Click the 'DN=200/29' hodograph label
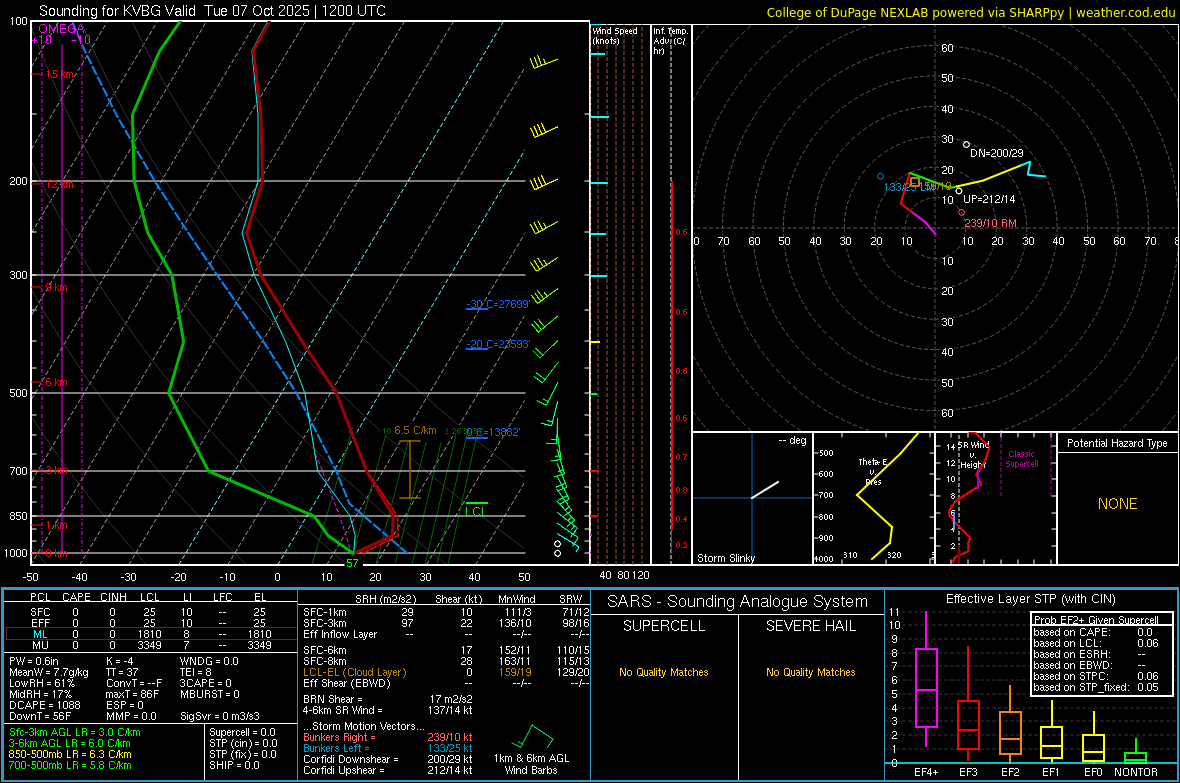 coord(996,153)
